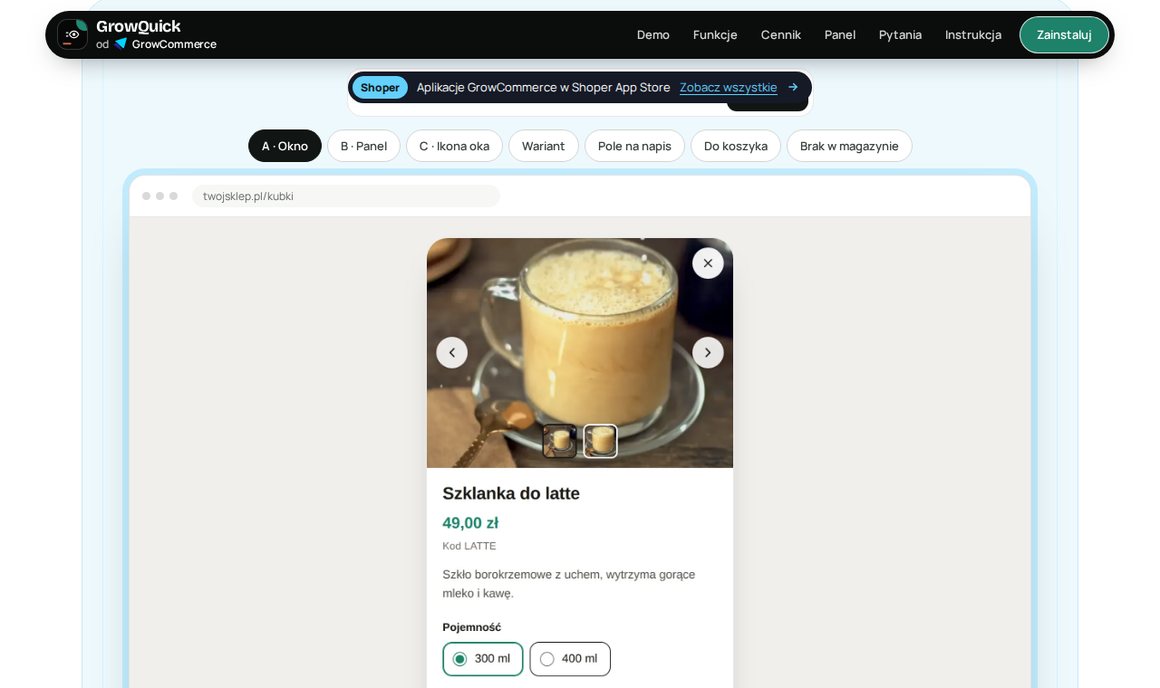The height and width of the screenshot is (688, 1160).
Task: Open the Demo nav link
Action: pyautogui.click(x=653, y=35)
